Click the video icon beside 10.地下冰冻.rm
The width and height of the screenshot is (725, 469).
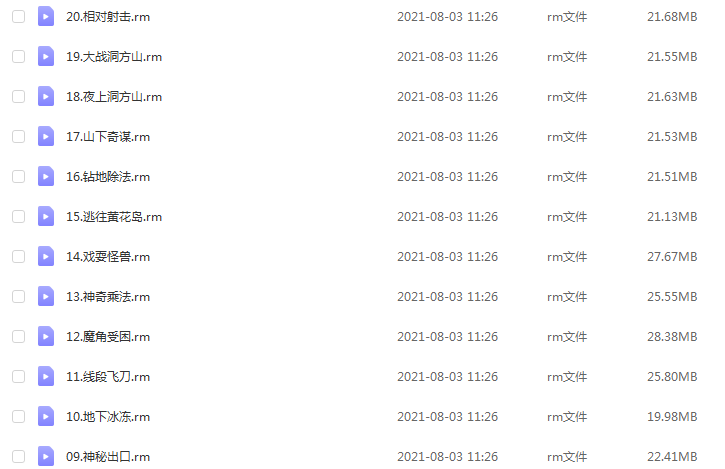pos(46,417)
